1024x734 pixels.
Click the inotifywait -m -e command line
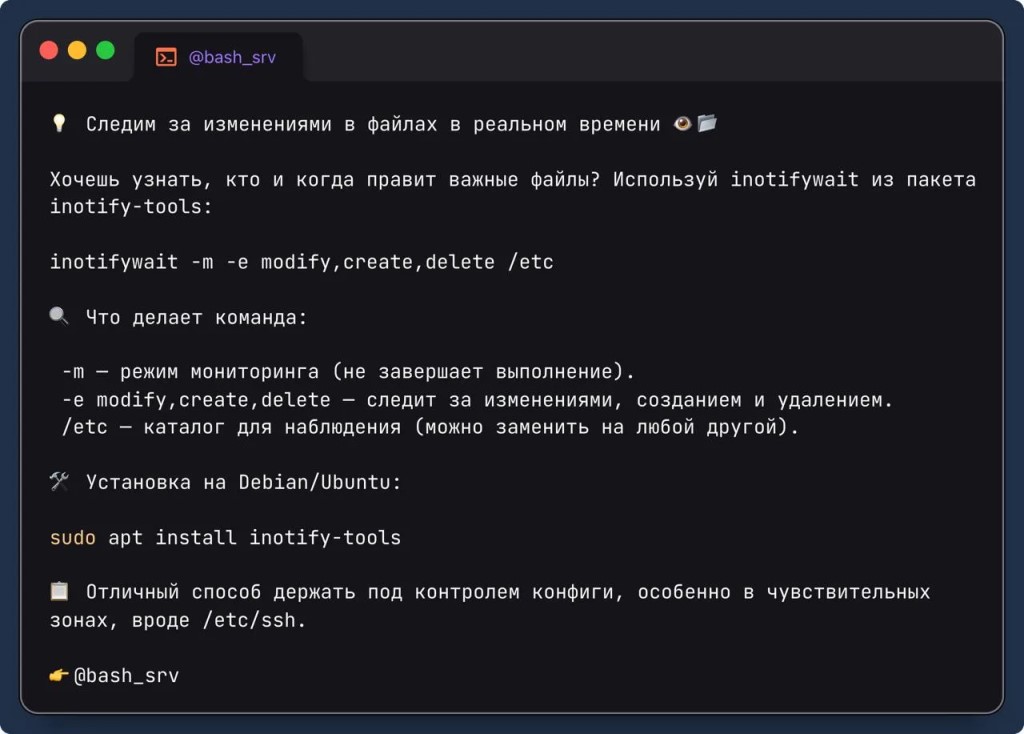pyautogui.click(x=301, y=262)
